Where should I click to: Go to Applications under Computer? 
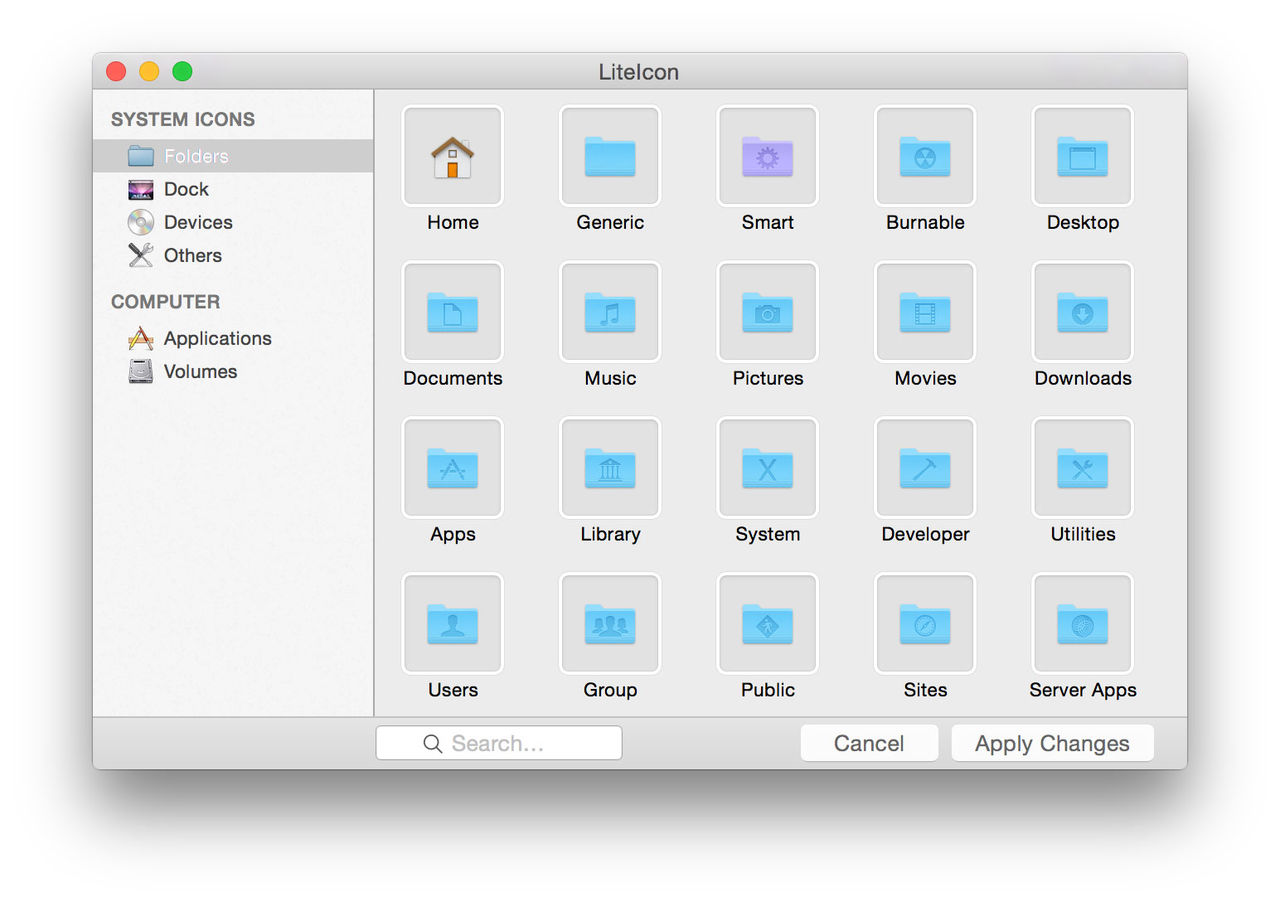[233, 338]
